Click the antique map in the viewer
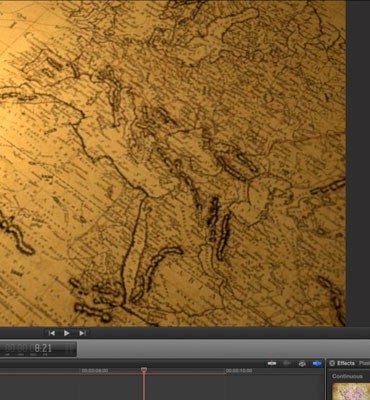This screenshot has width=370, height=400. pos(173,163)
